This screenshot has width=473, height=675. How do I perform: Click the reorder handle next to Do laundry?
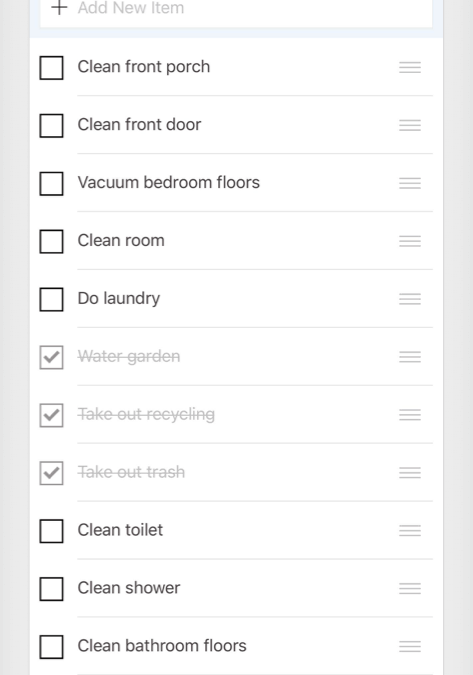[x=410, y=299]
